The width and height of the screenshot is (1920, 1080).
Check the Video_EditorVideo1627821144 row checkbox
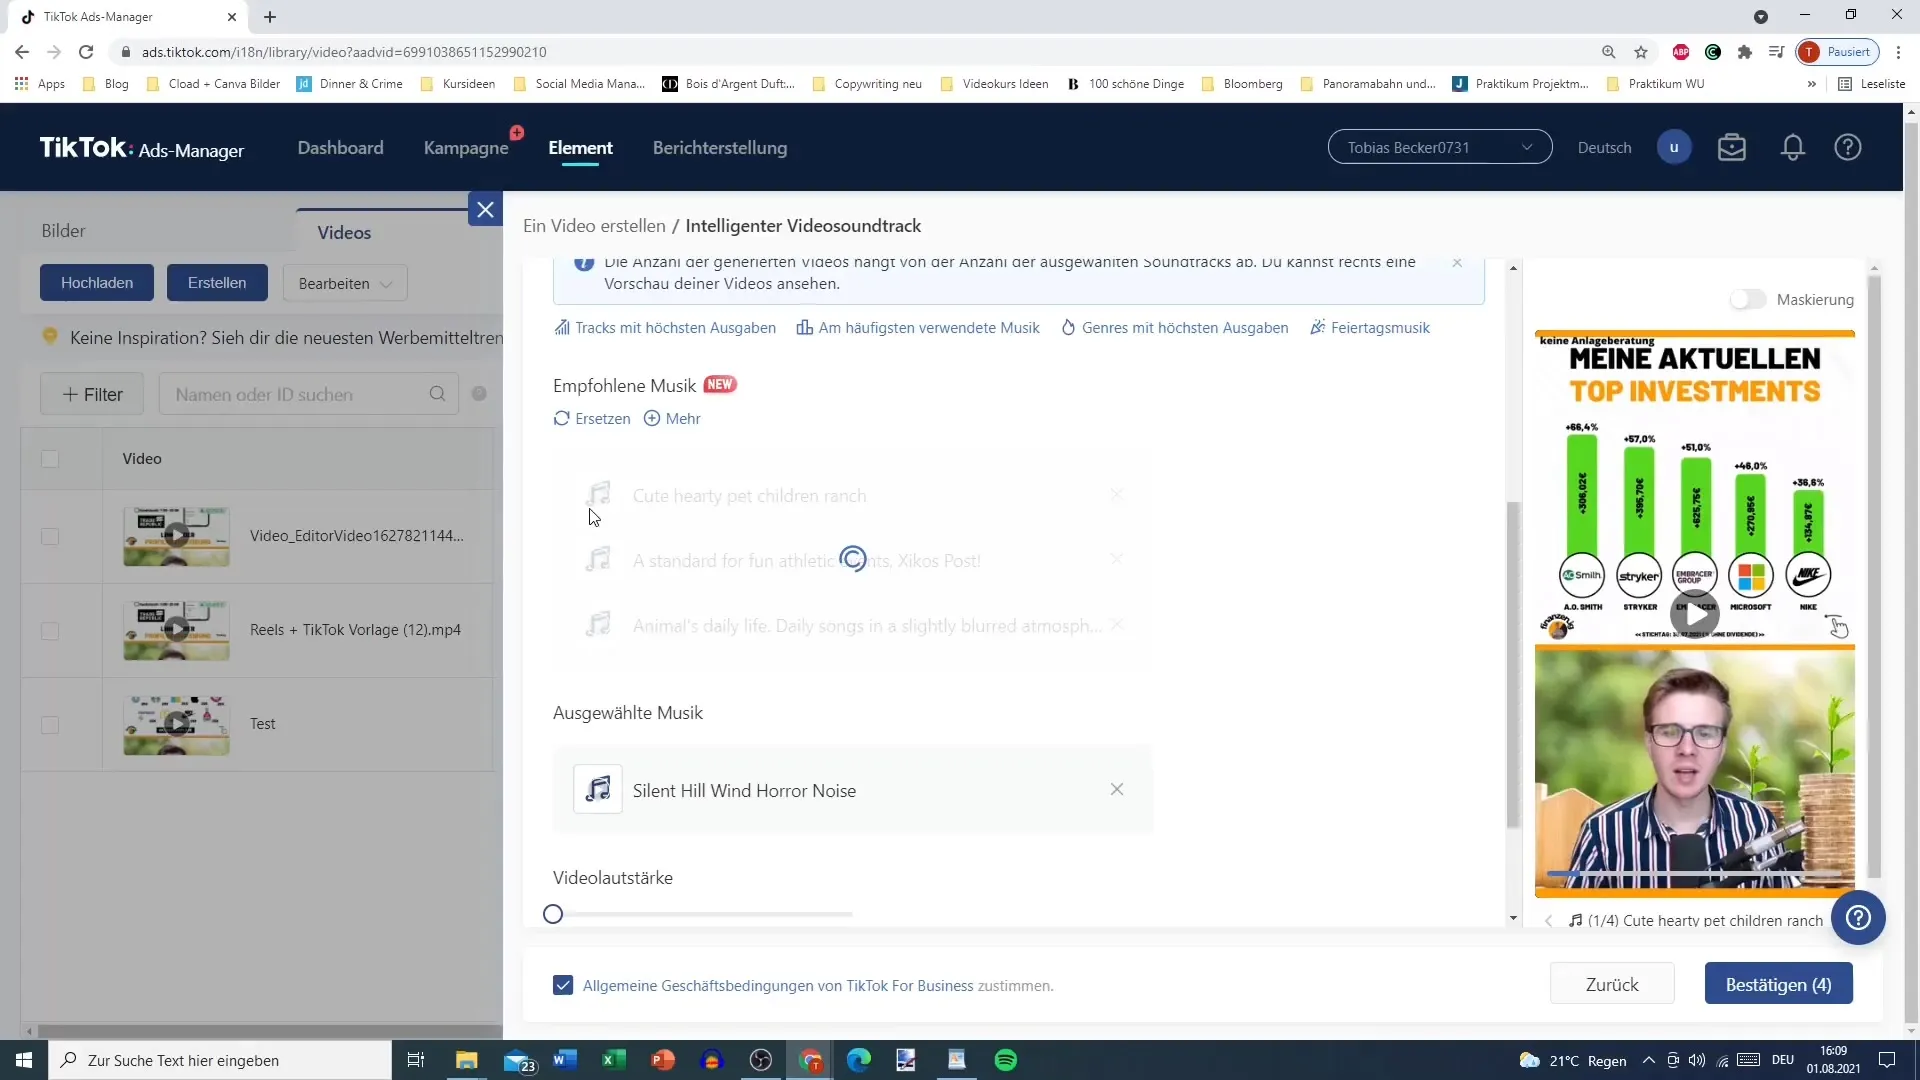click(50, 537)
